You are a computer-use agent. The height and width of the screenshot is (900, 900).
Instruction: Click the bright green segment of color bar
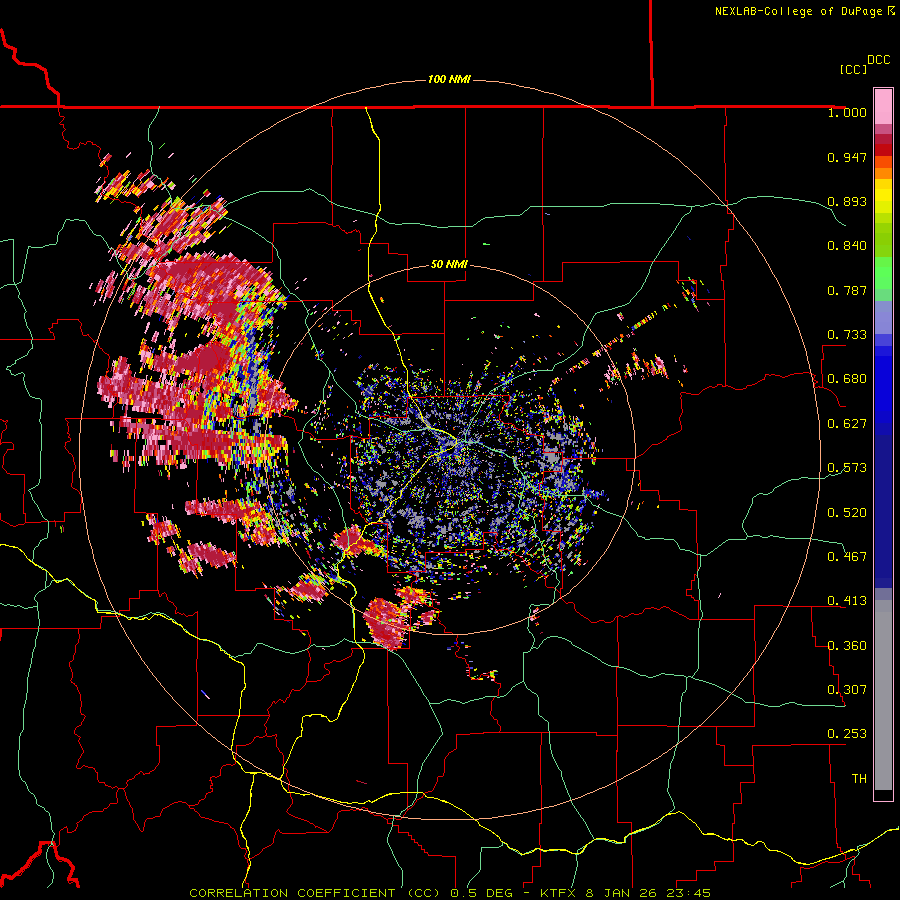click(883, 272)
